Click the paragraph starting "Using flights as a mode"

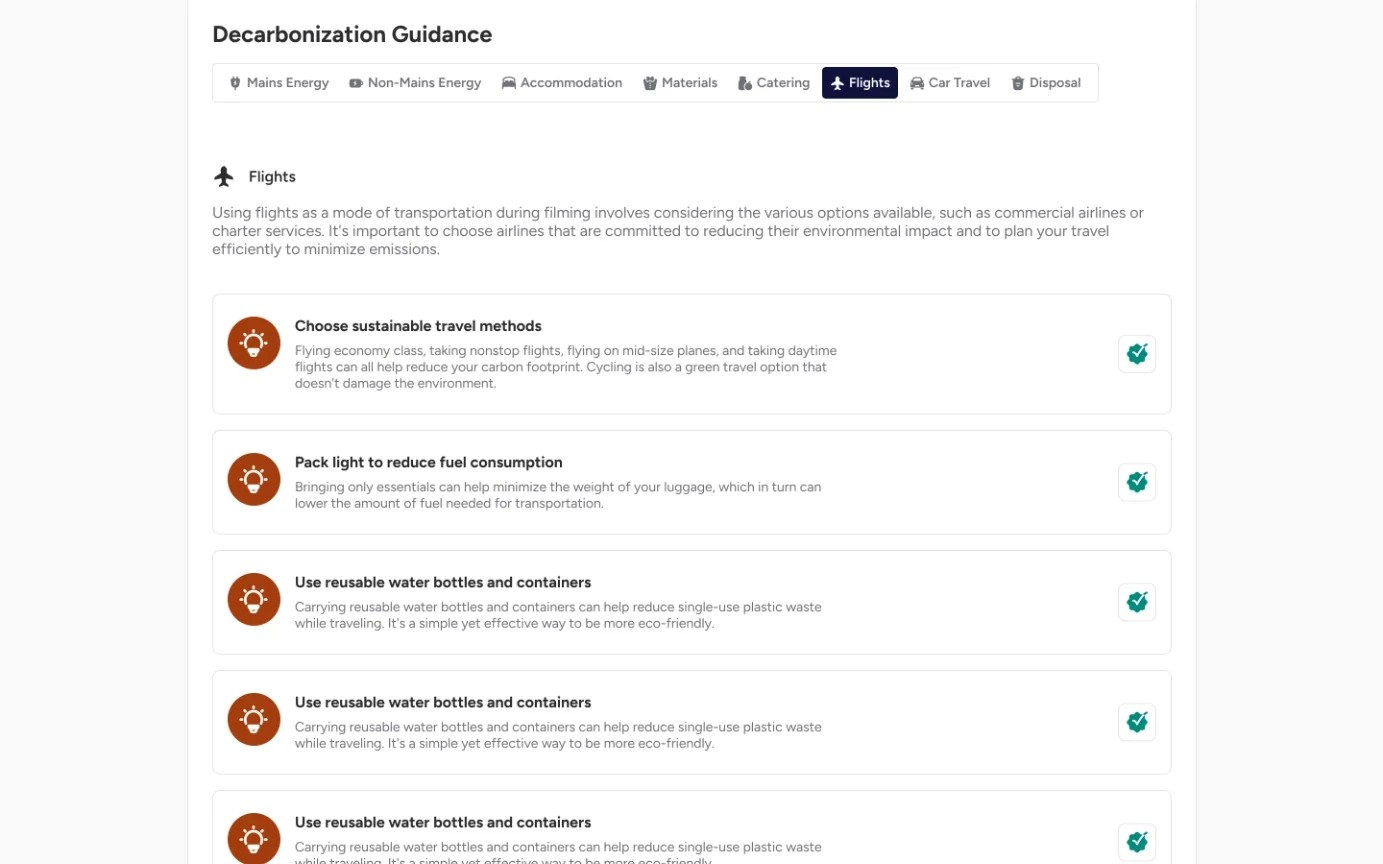tap(678, 231)
